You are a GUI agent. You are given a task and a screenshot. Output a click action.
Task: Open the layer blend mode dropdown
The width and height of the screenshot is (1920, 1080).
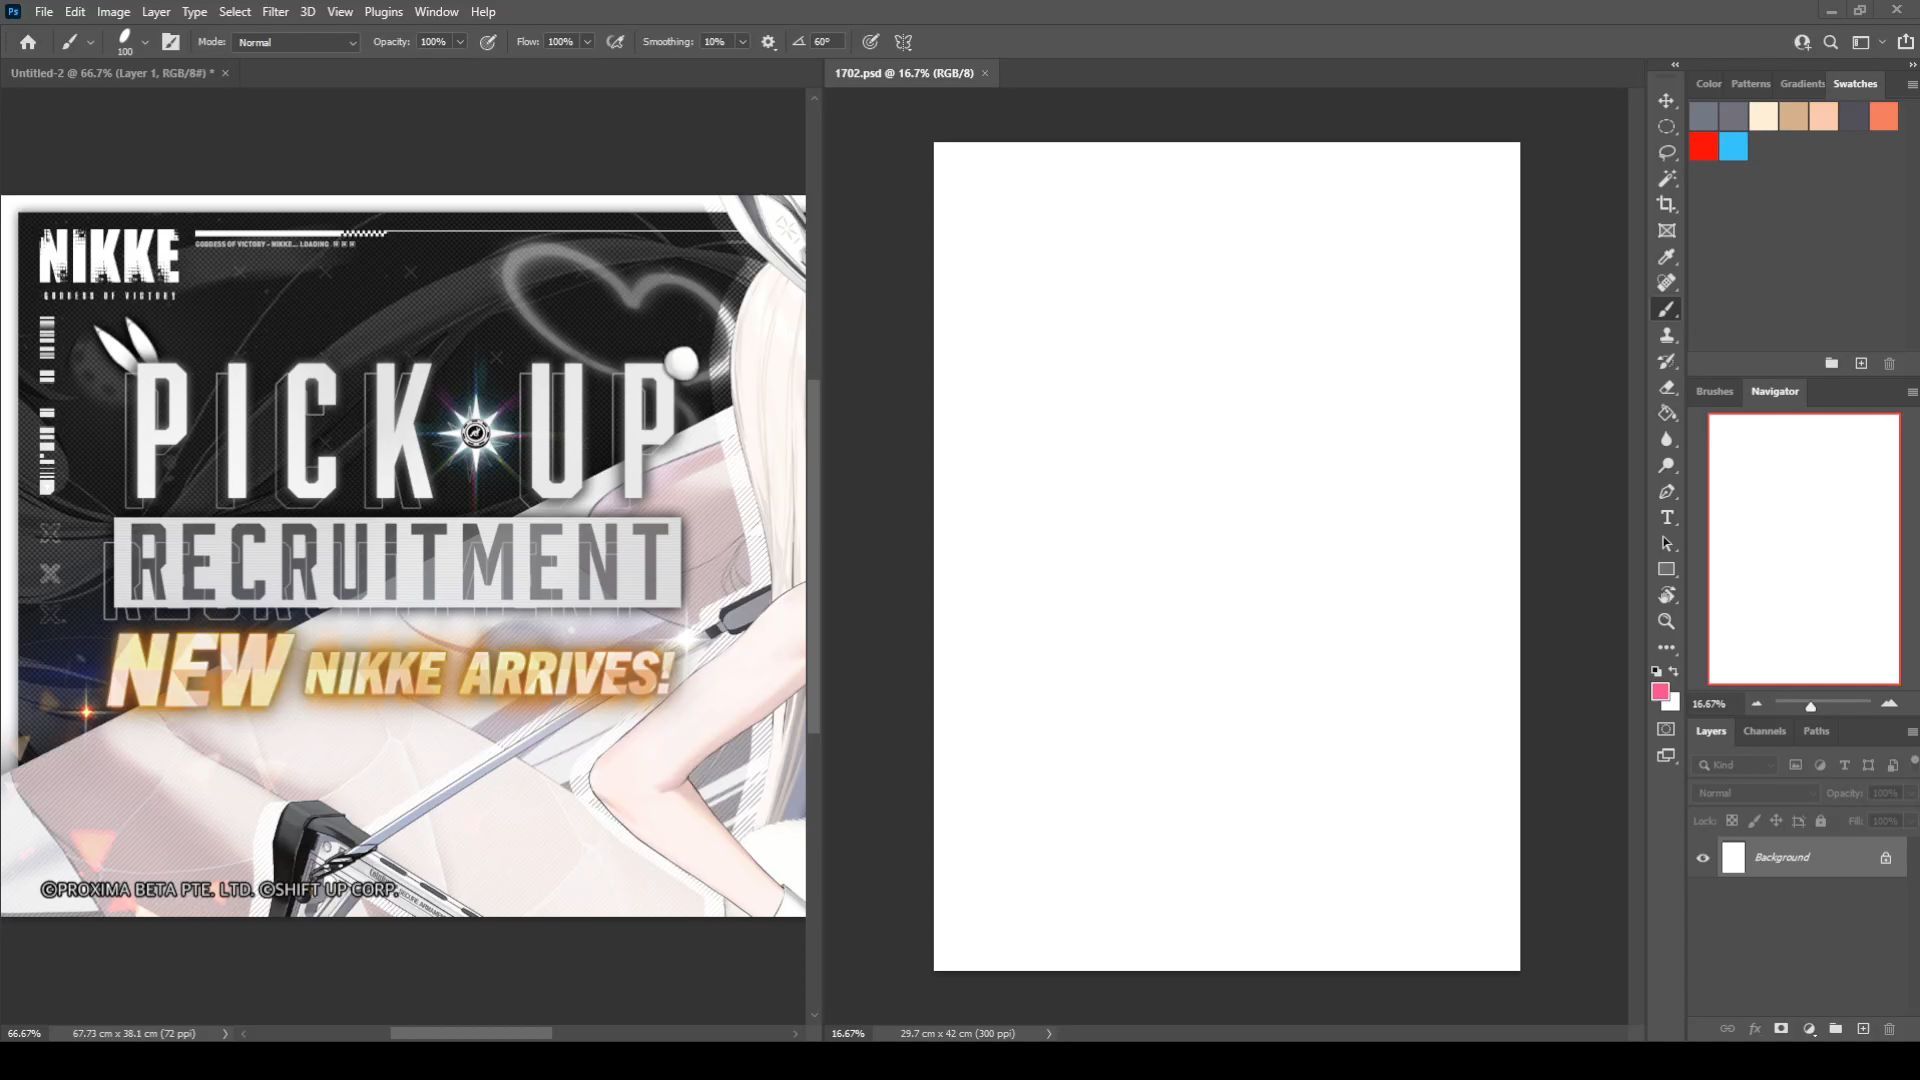[1756, 793]
